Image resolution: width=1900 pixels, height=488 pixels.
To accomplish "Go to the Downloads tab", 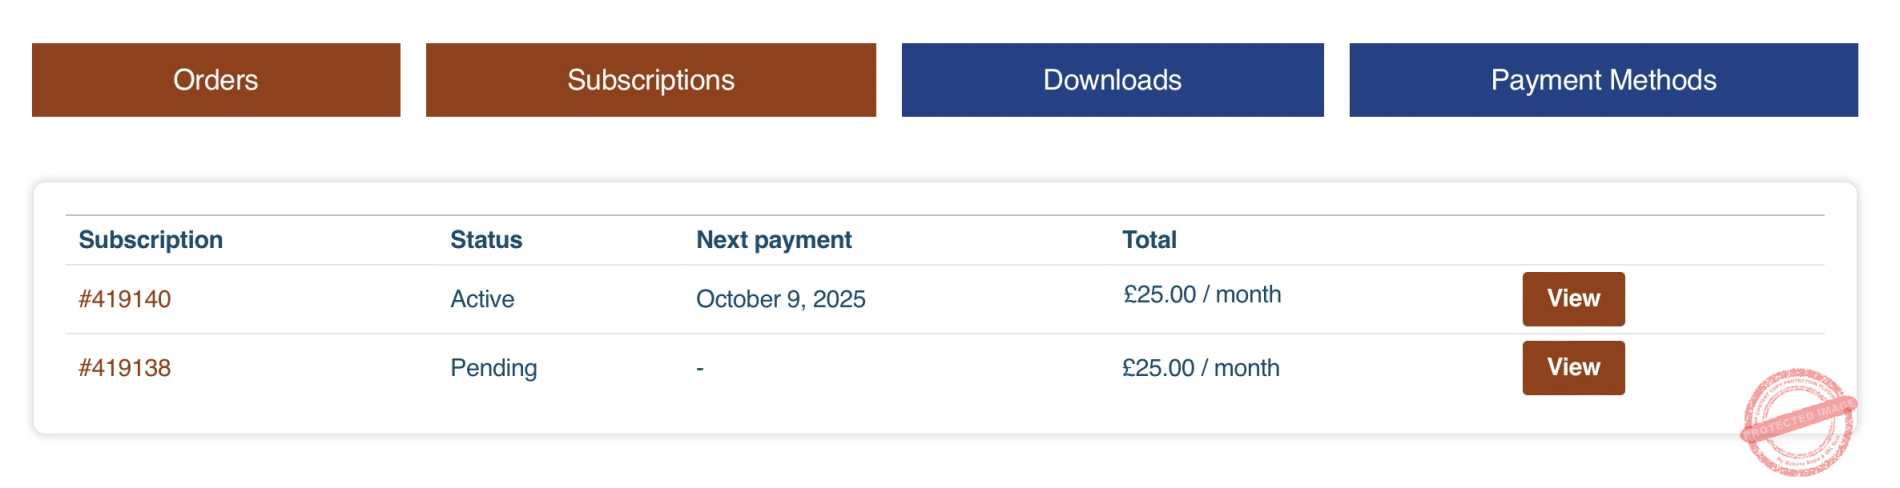I will tap(1112, 80).
